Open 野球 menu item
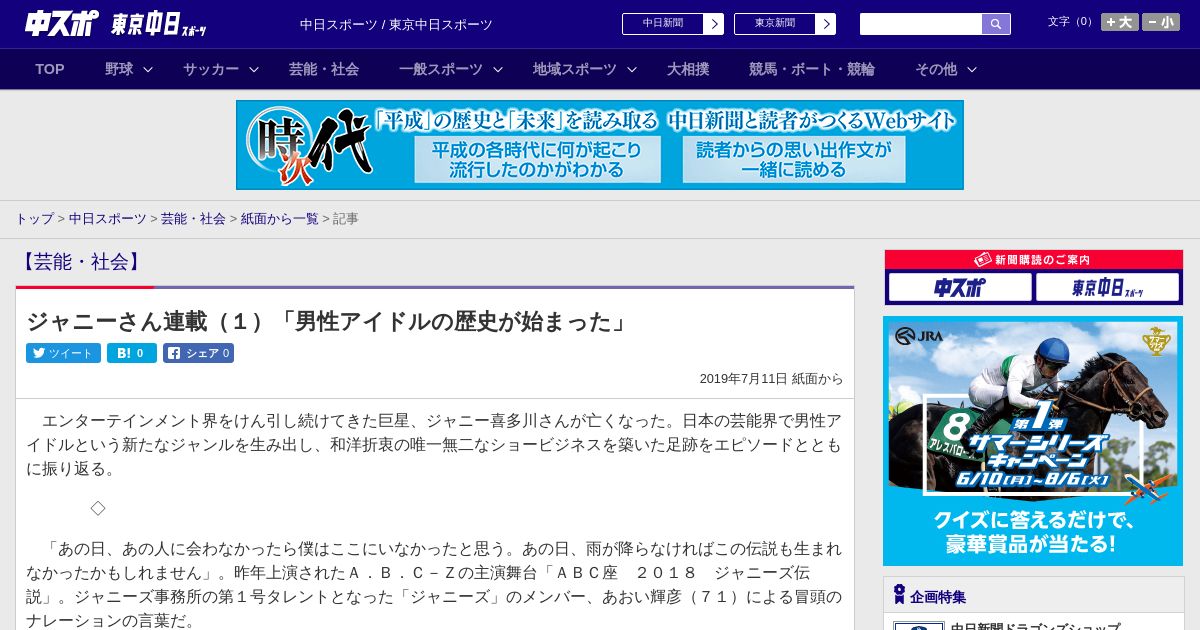 (x=119, y=69)
